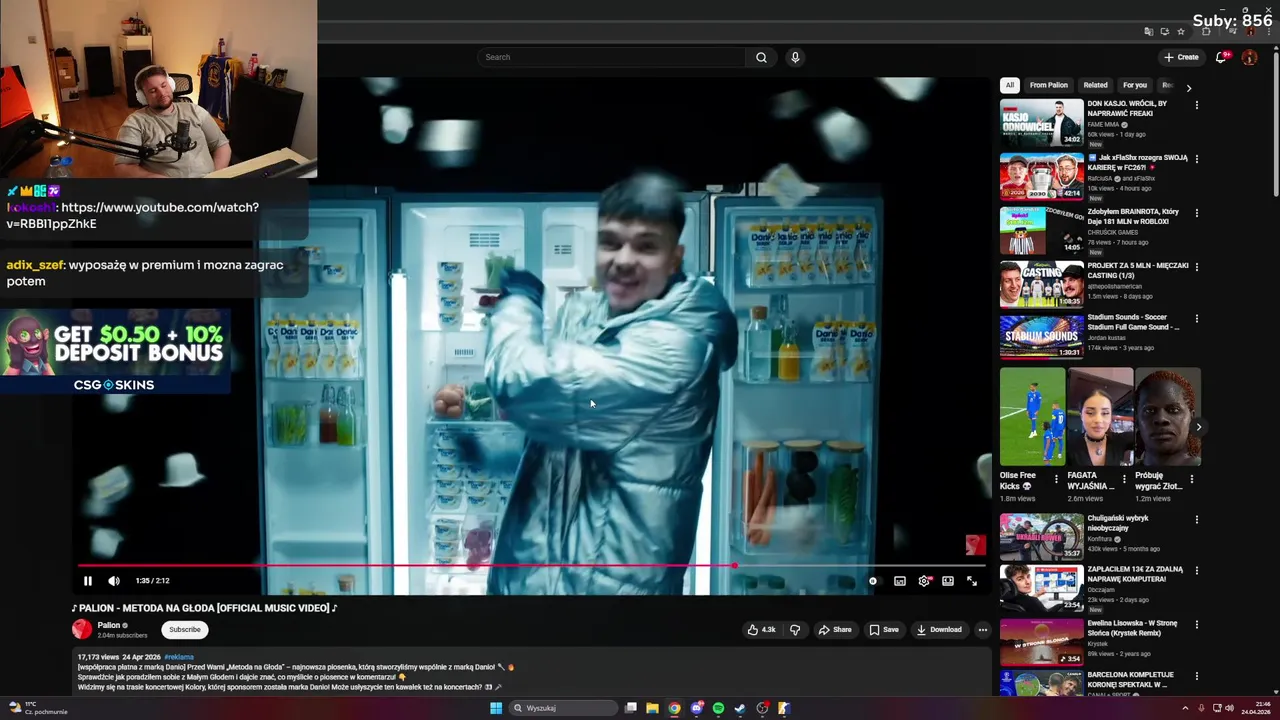Open Task View on the taskbar
1280x720 pixels.
click(631, 708)
